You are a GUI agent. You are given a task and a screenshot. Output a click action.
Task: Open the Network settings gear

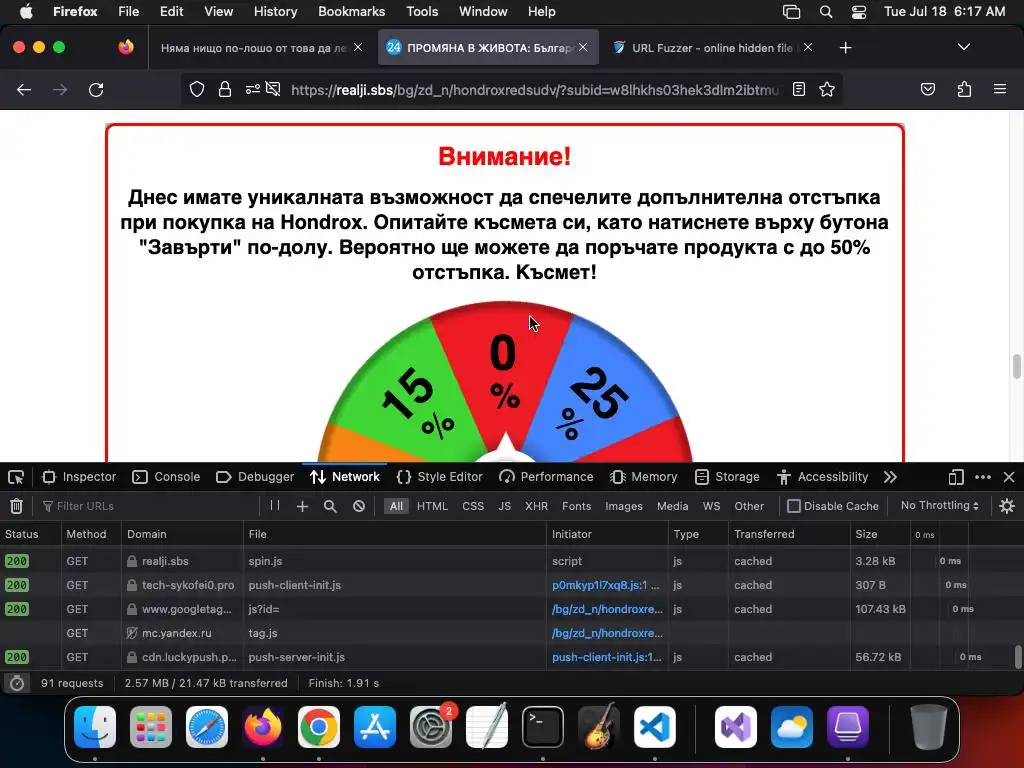point(1007,506)
